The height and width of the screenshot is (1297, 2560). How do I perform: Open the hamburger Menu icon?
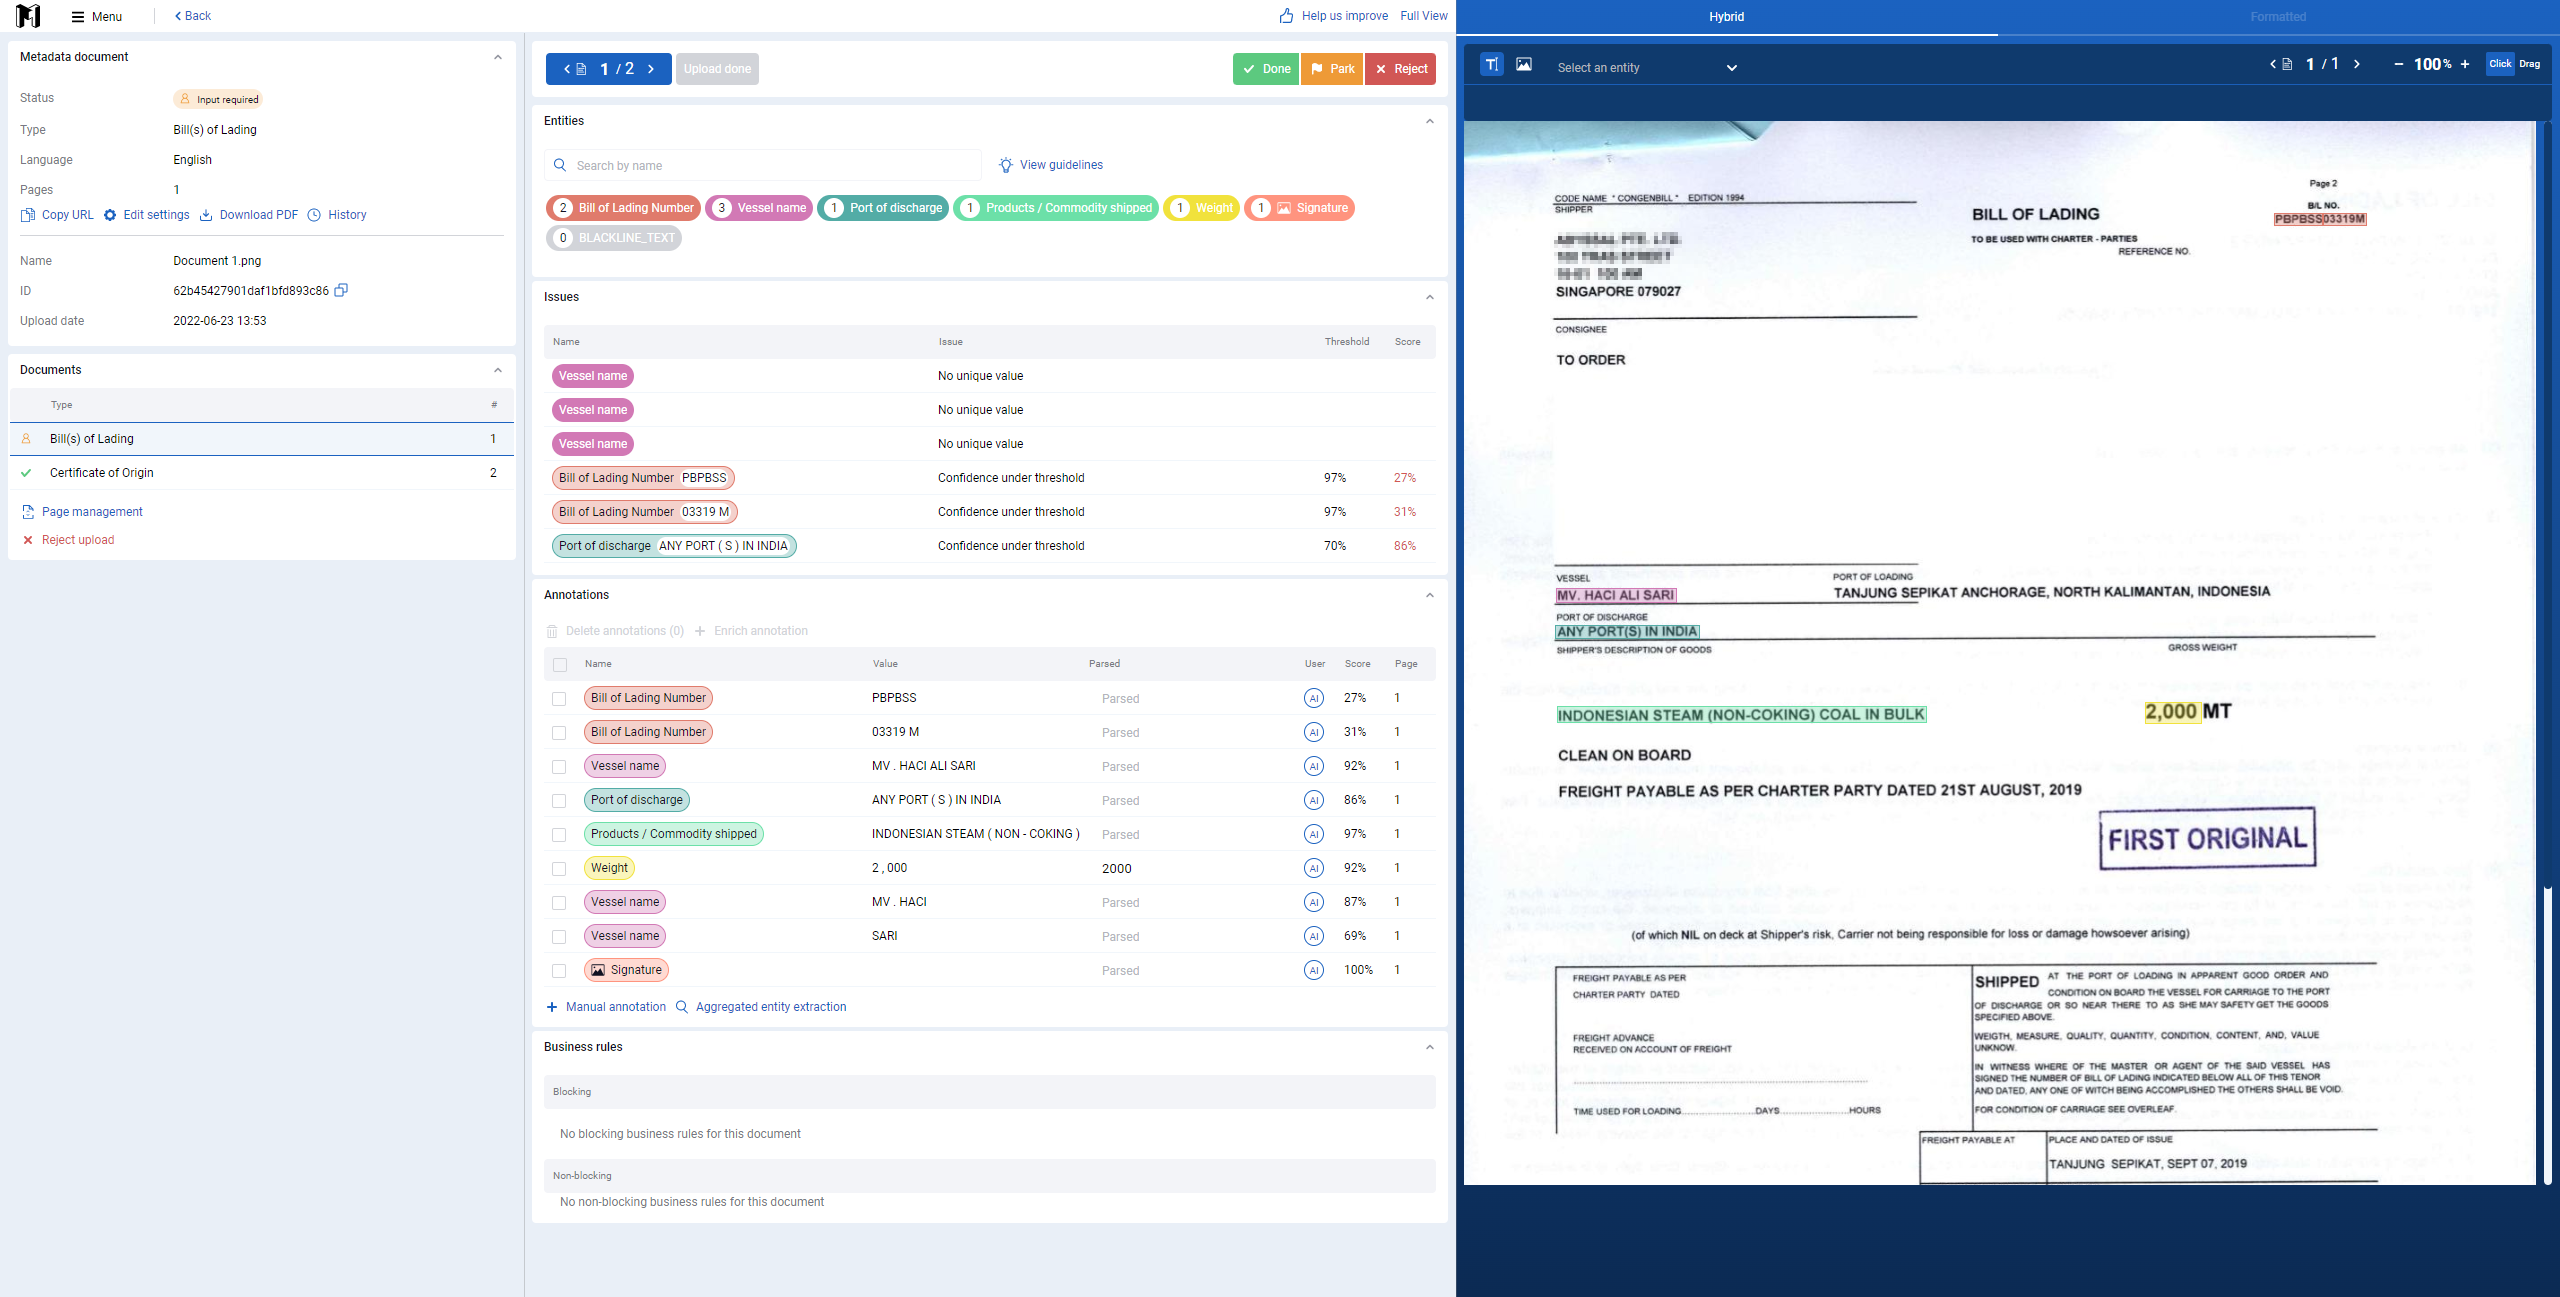tap(78, 16)
